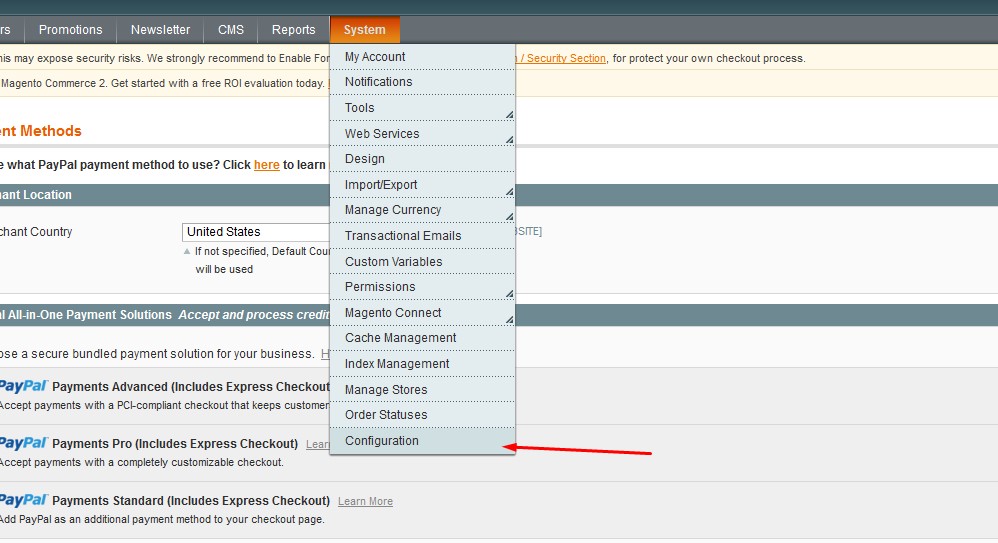The height and width of the screenshot is (543, 998).
Task: Expand the Permissions submenu arrow
Action: pyautogui.click(x=509, y=292)
